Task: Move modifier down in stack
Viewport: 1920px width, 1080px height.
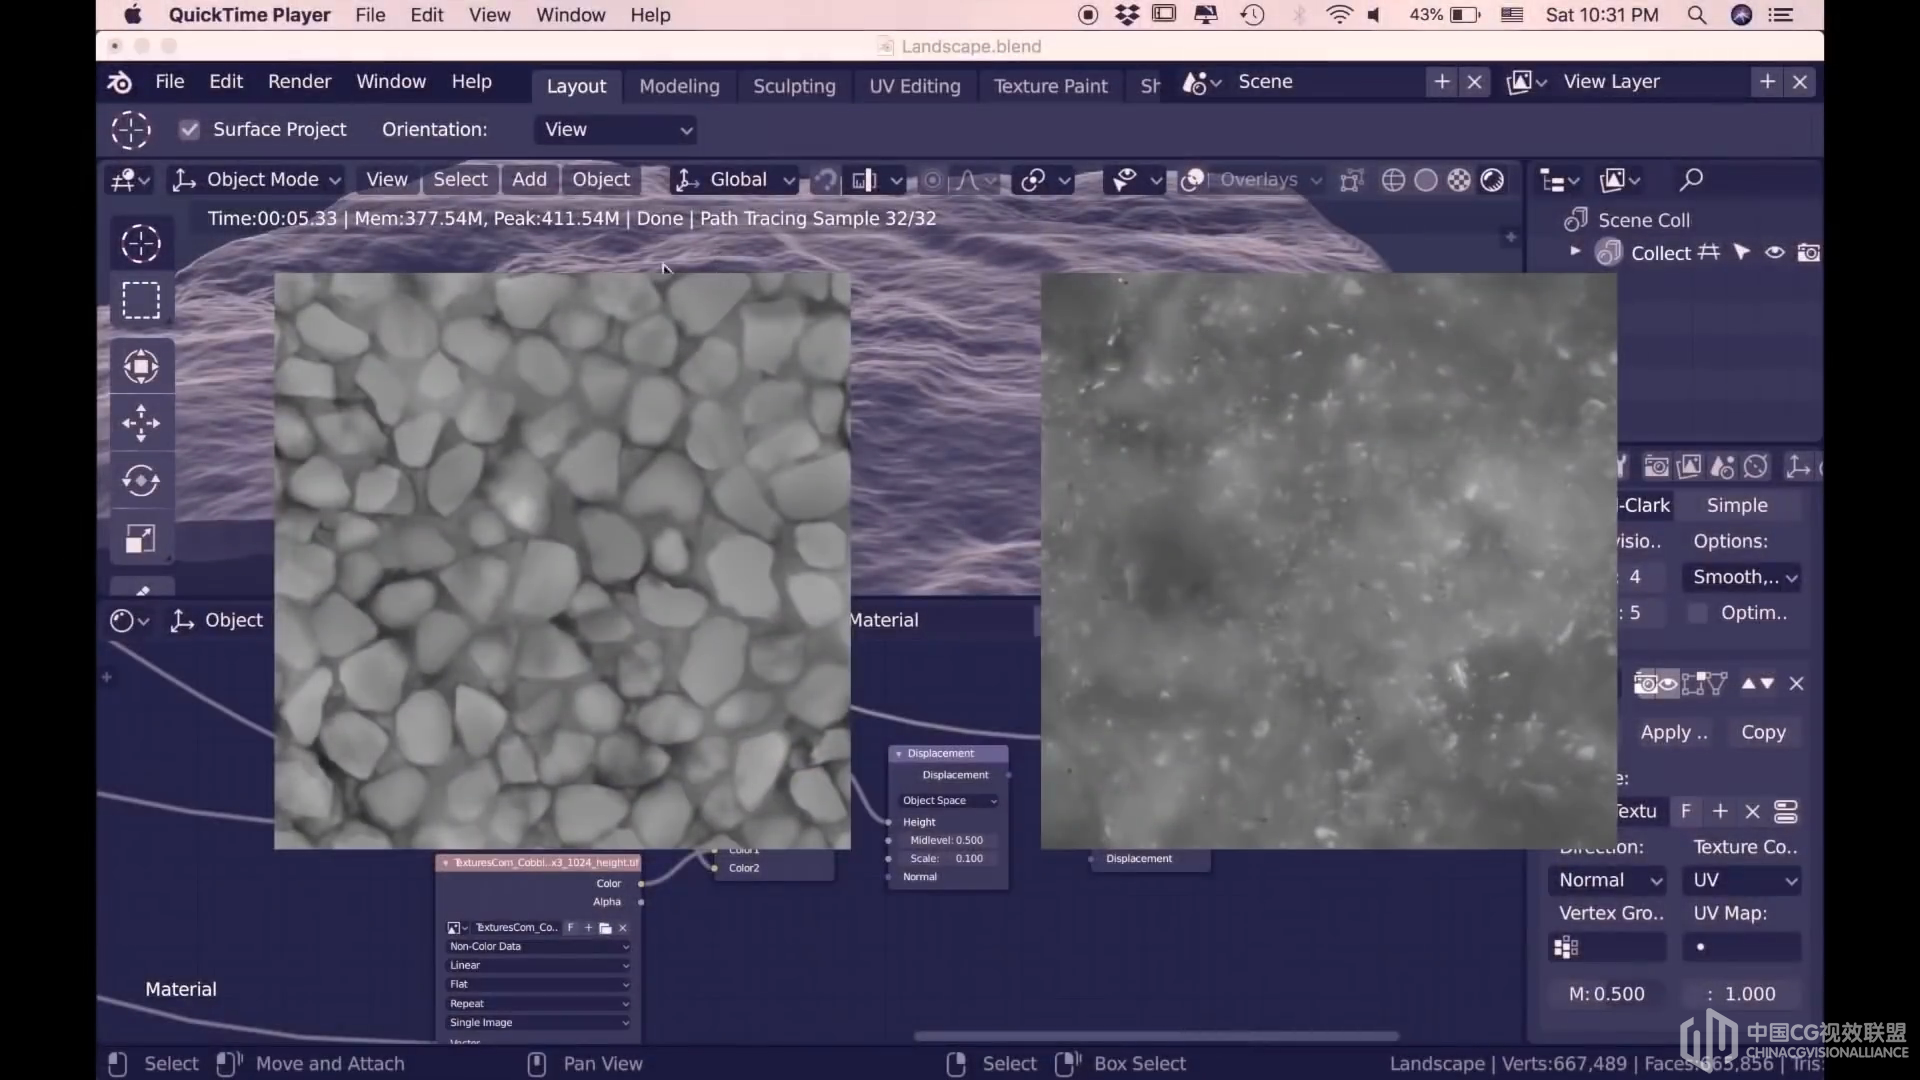Action: click(1768, 683)
